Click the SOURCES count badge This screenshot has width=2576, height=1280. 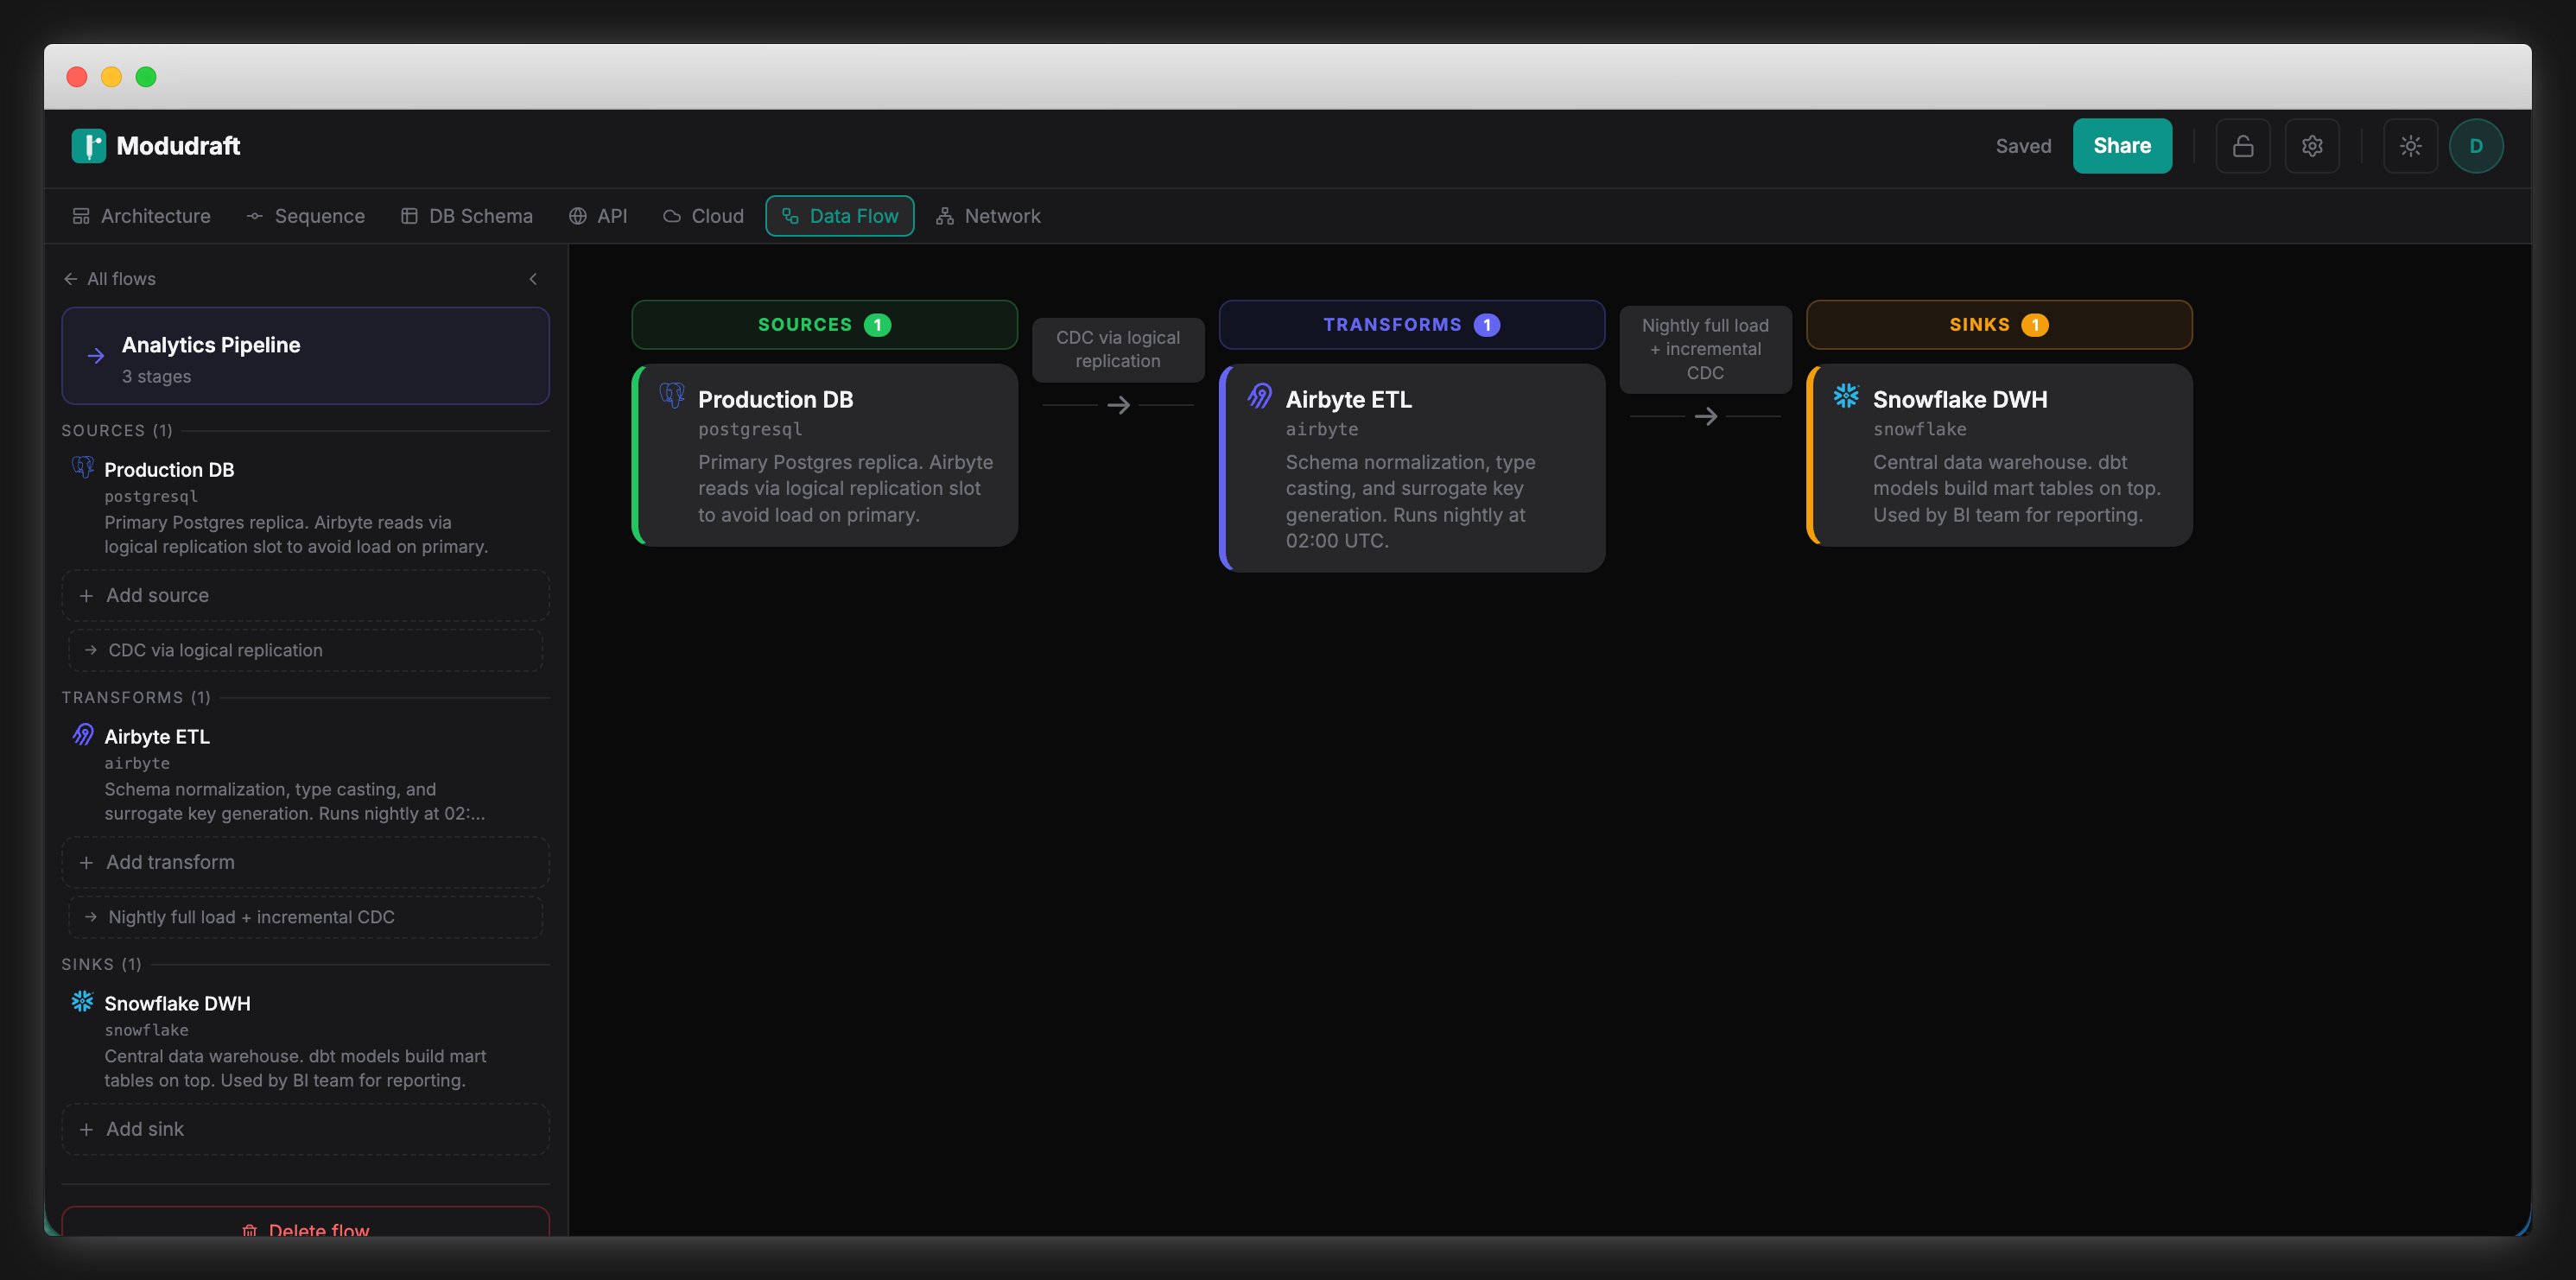point(877,325)
